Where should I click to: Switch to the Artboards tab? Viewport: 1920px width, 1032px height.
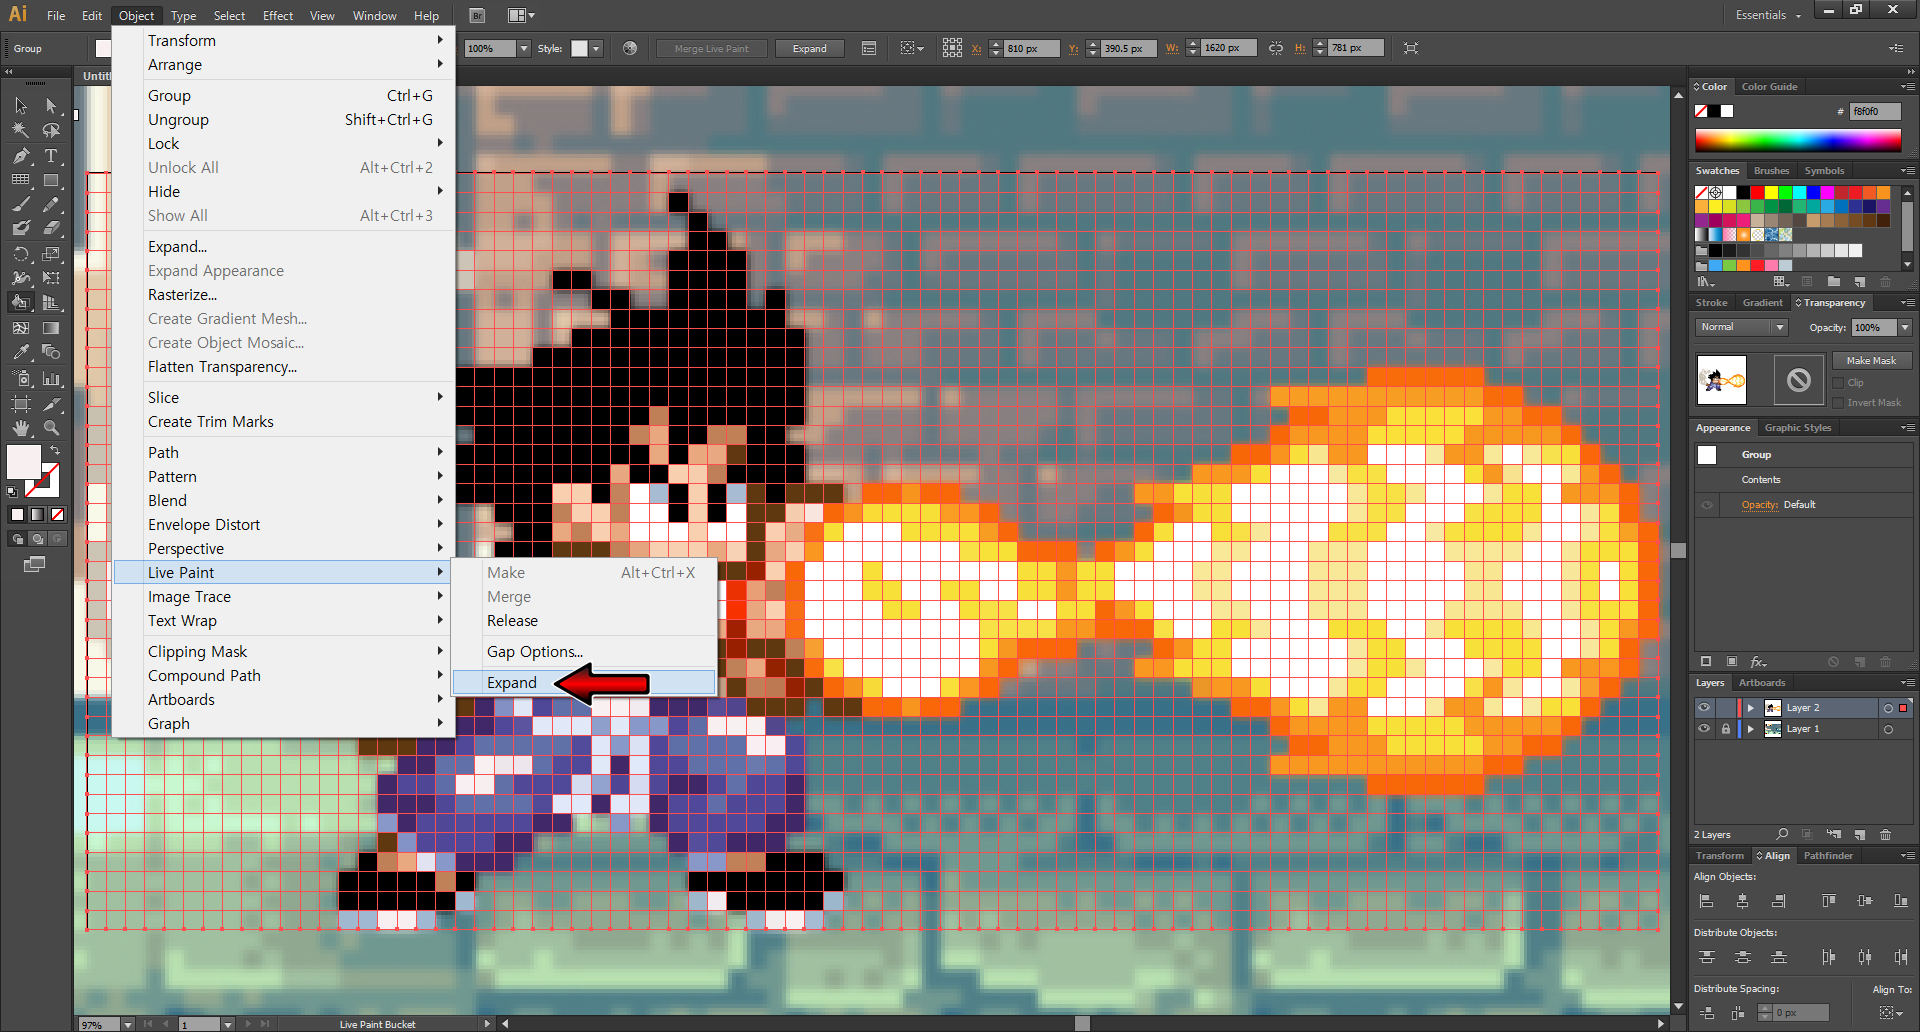point(1762,683)
